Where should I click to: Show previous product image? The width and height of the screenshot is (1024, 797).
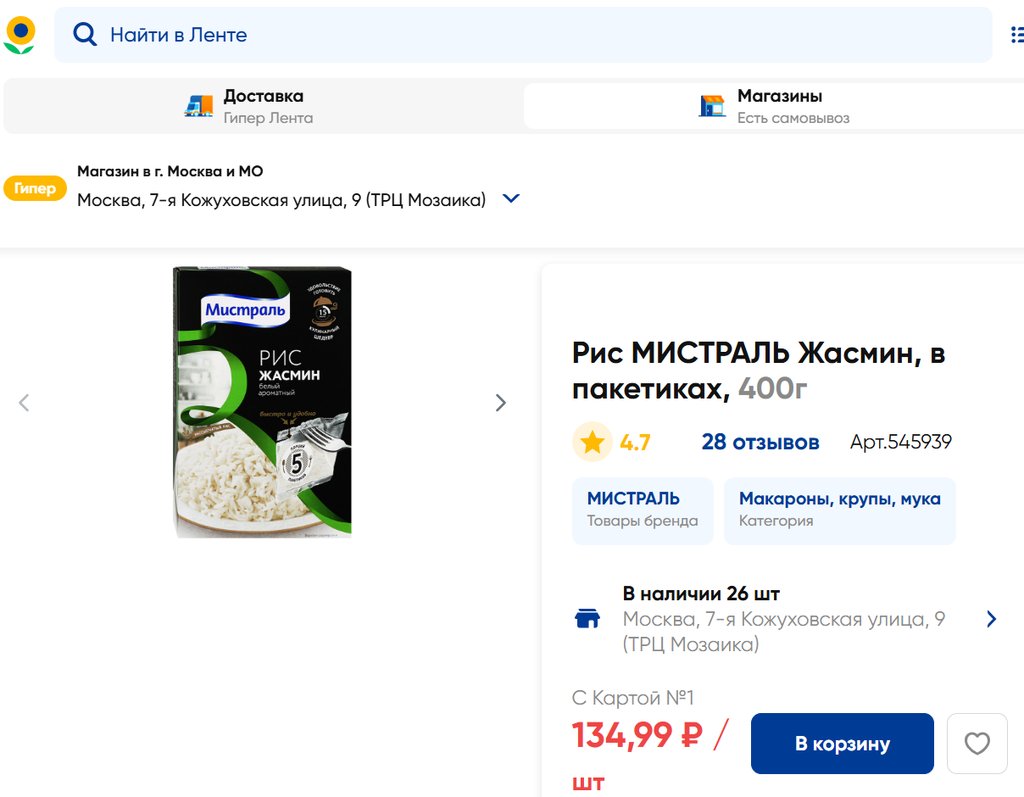pyautogui.click(x=24, y=403)
